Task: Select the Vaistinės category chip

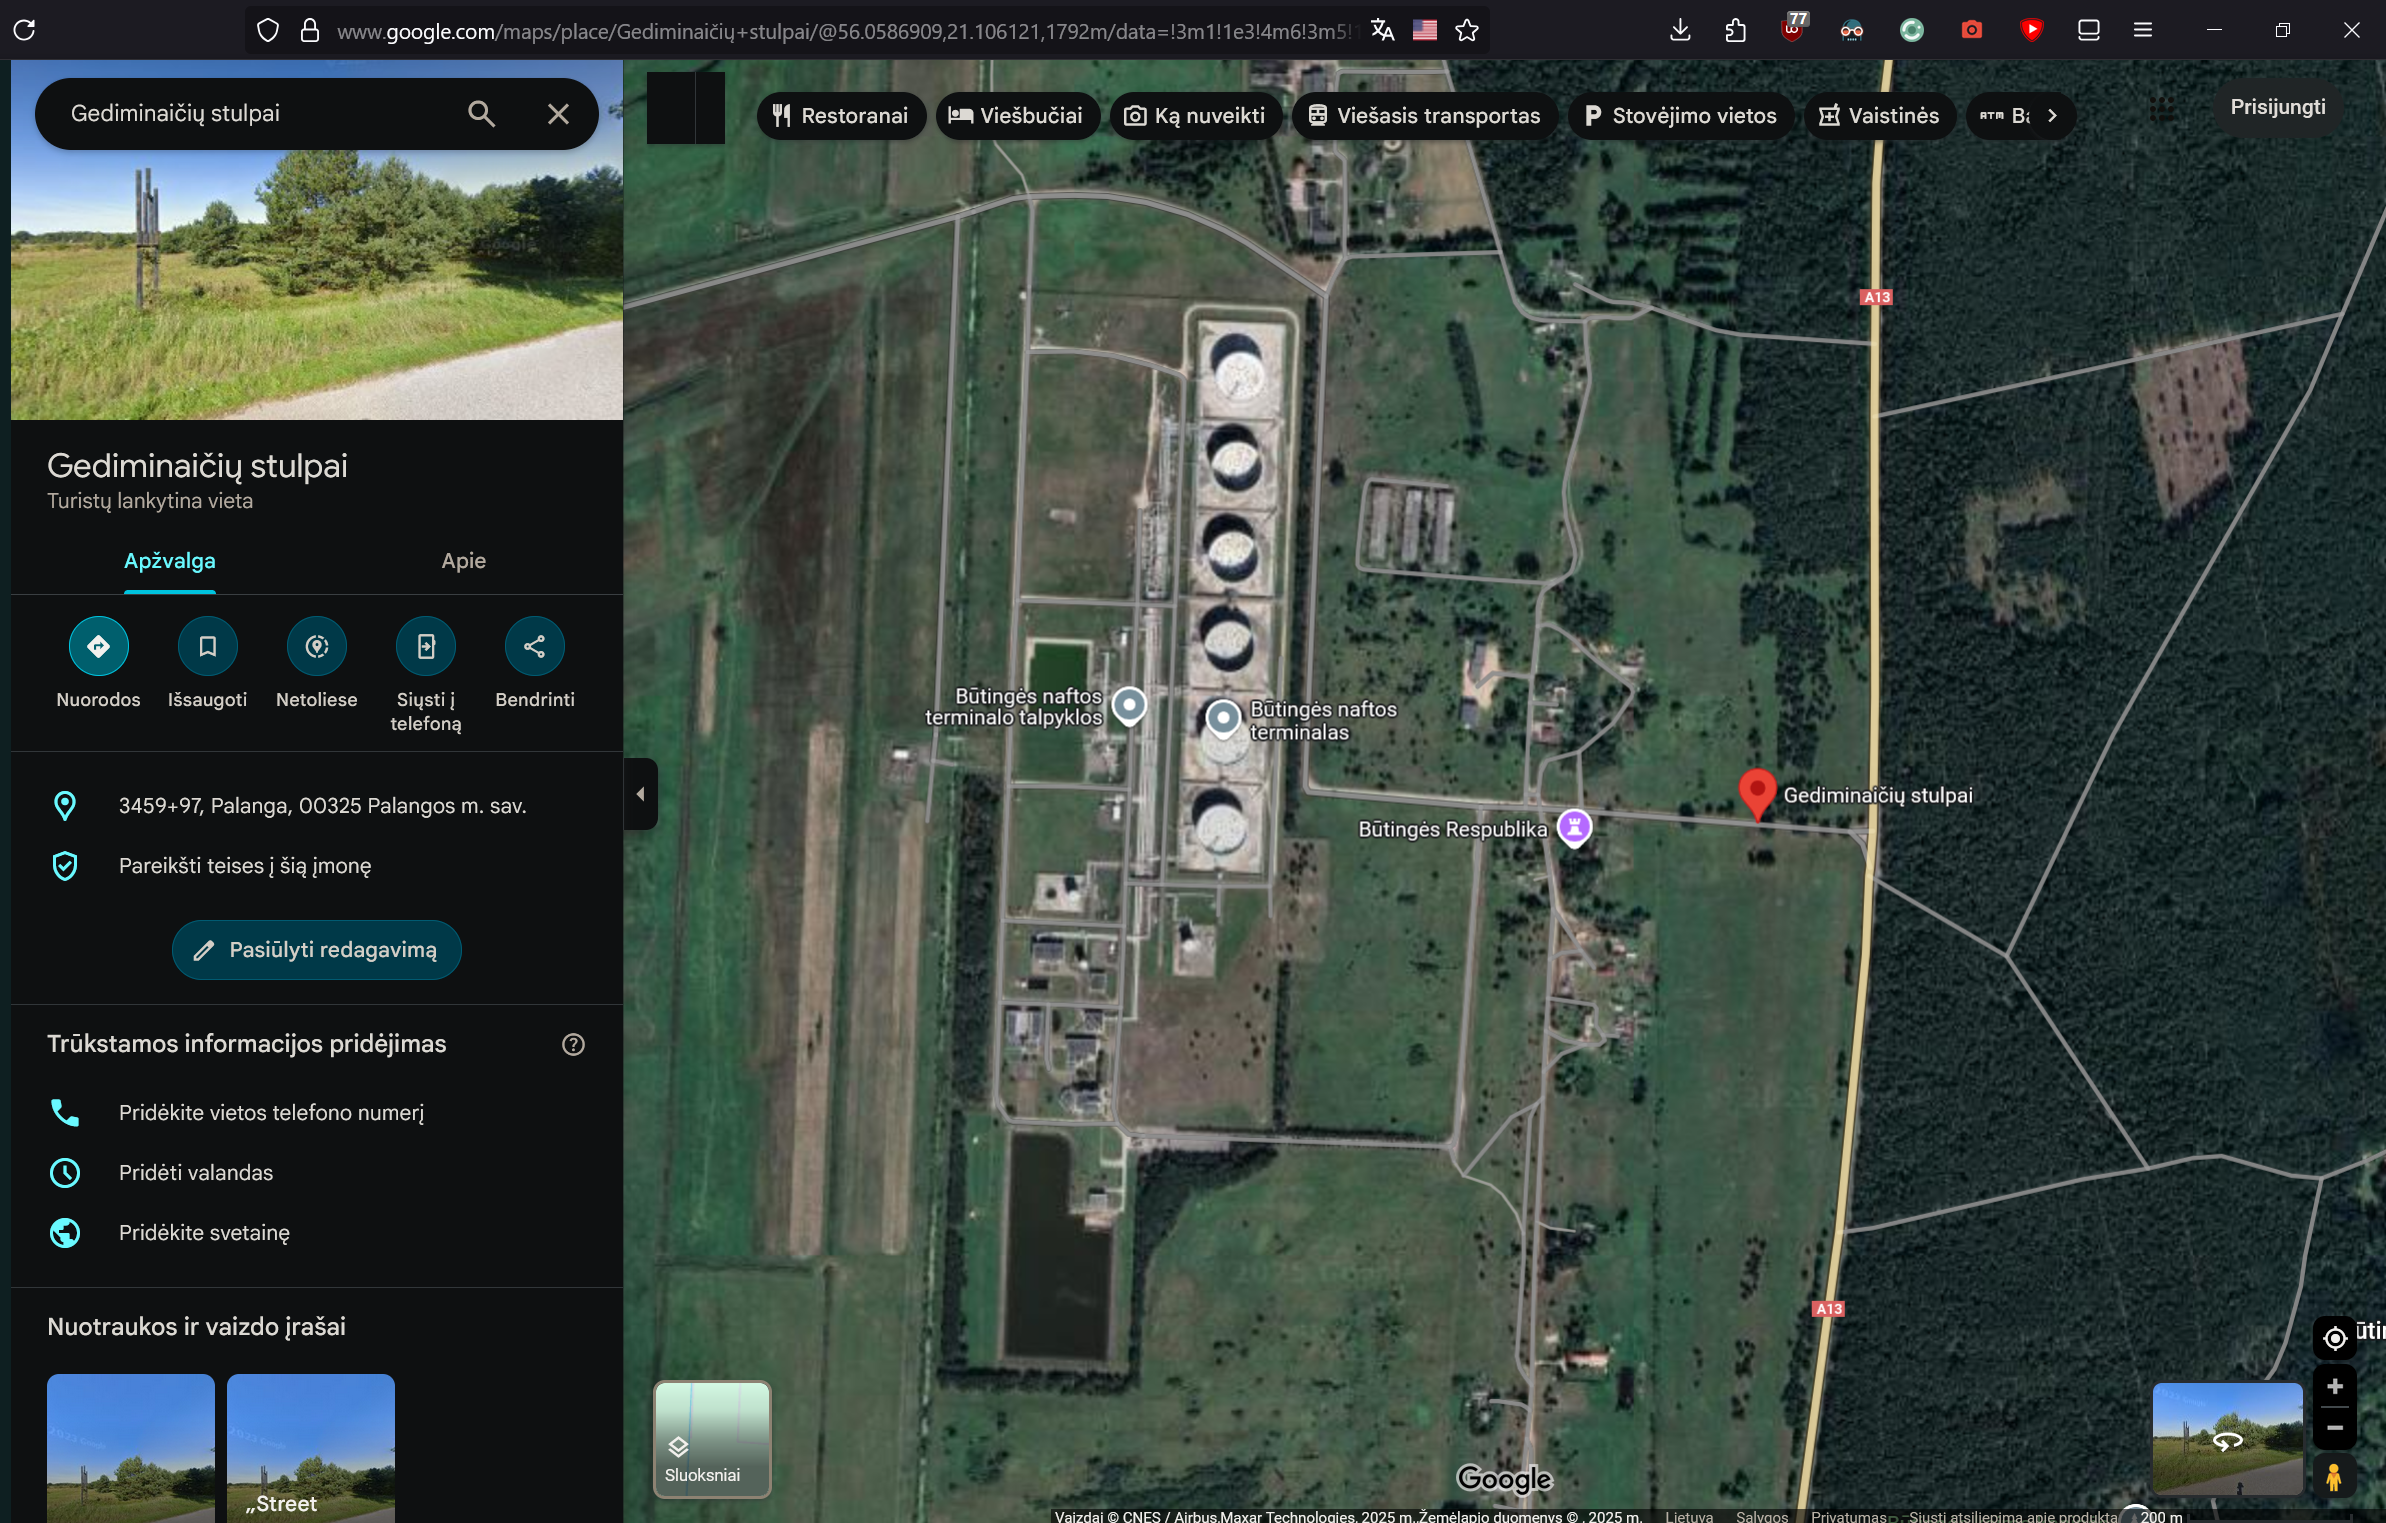Action: pyautogui.click(x=1879, y=116)
